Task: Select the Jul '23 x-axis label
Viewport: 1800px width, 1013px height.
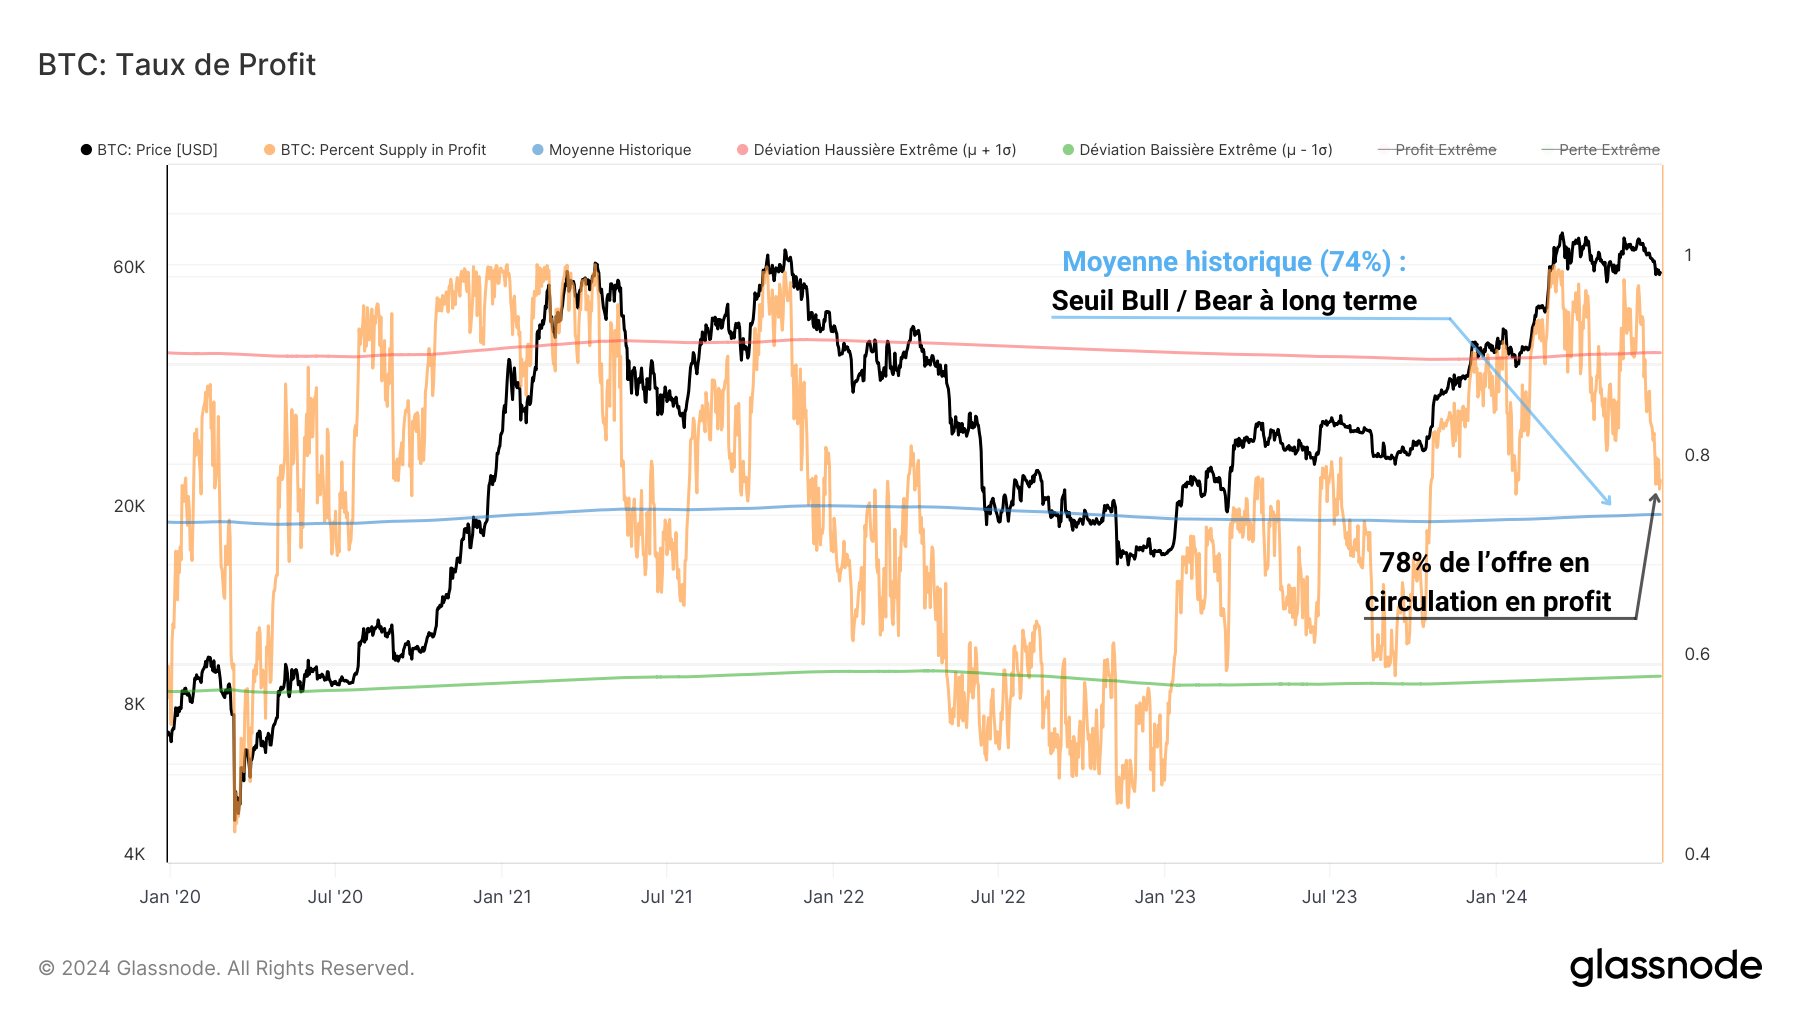Action: 1329,897
